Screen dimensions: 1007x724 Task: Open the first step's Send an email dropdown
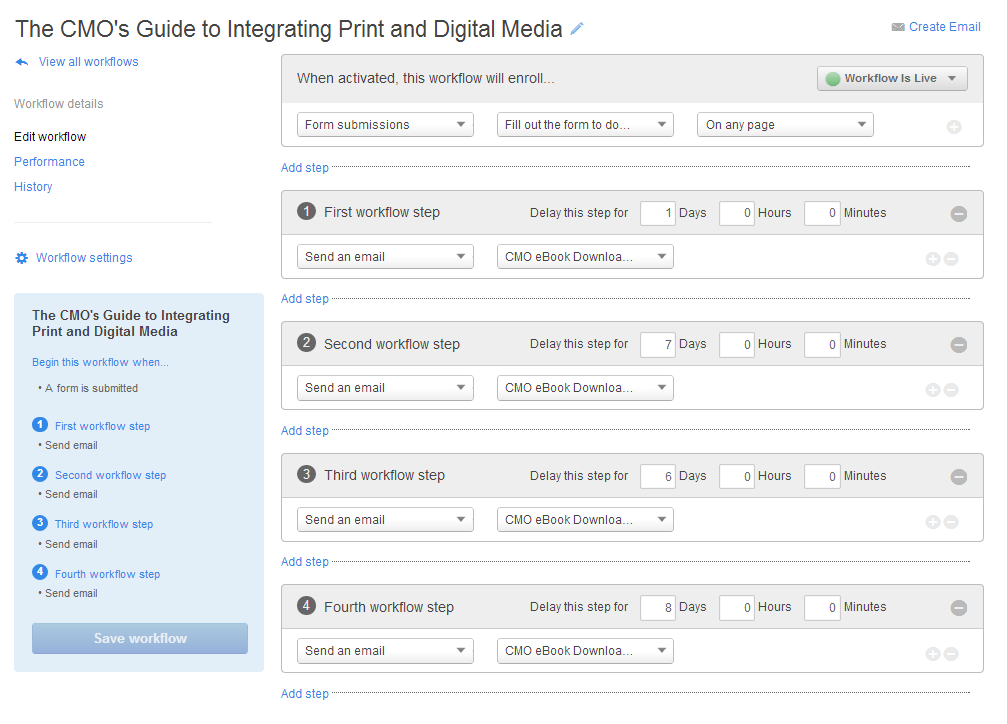pyautogui.click(x=385, y=257)
